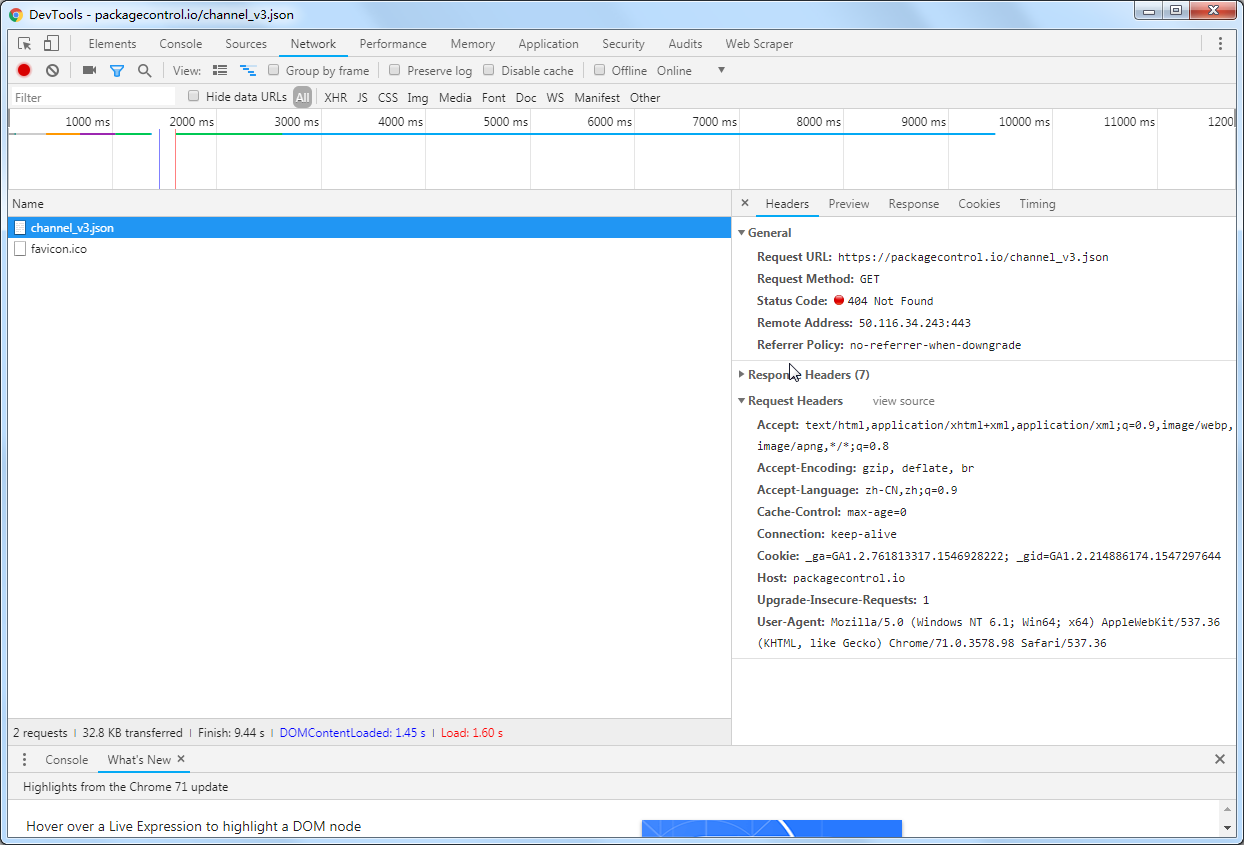The height and width of the screenshot is (845, 1244).
Task: Filter requests by Other
Action: tap(645, 97)
